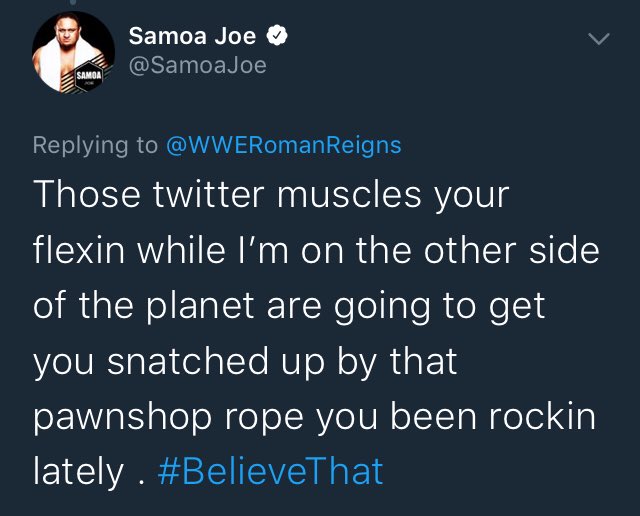This screenshot has width=640, height=516.
Task: Click the verified checkmark badge
Action: [277, 36]
